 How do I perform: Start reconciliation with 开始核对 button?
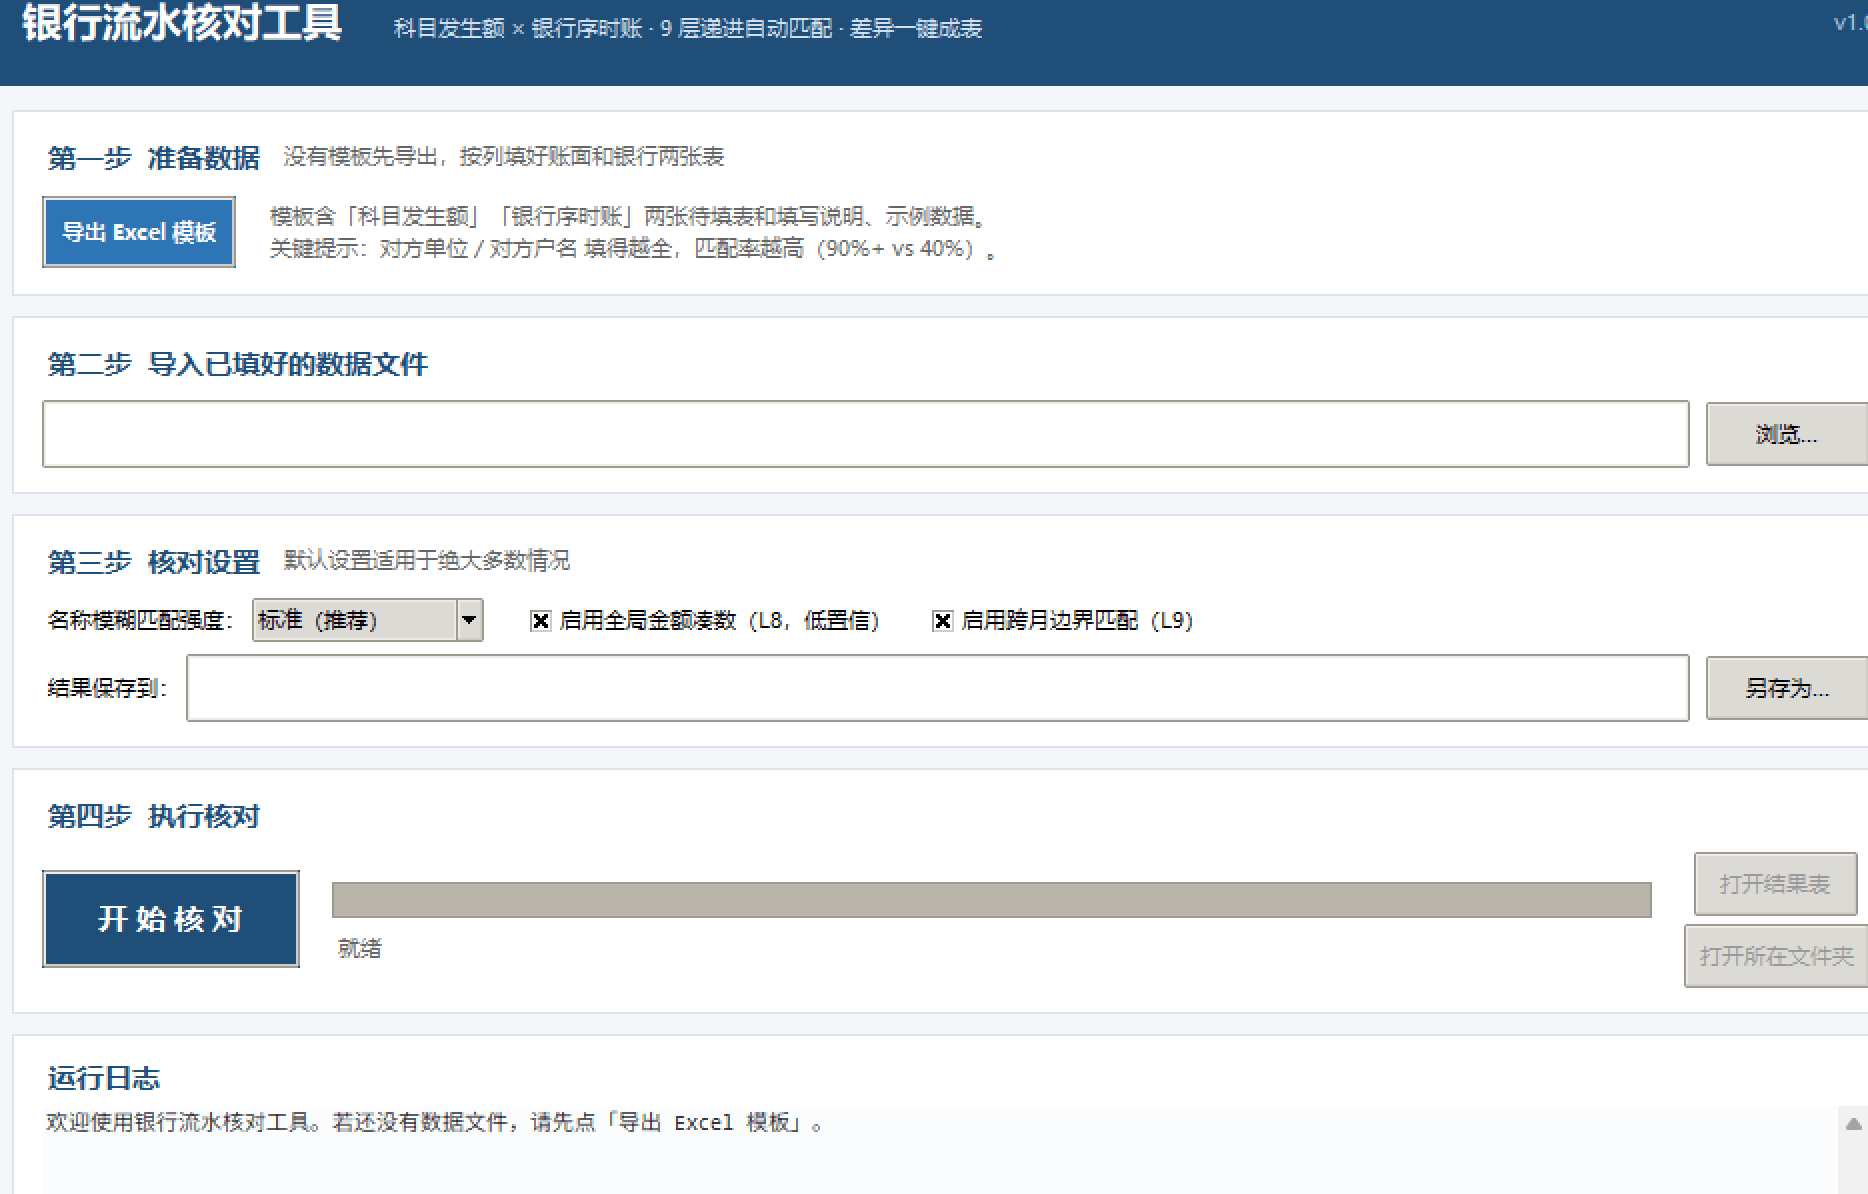pyautogui.click(x=171, y=919)
